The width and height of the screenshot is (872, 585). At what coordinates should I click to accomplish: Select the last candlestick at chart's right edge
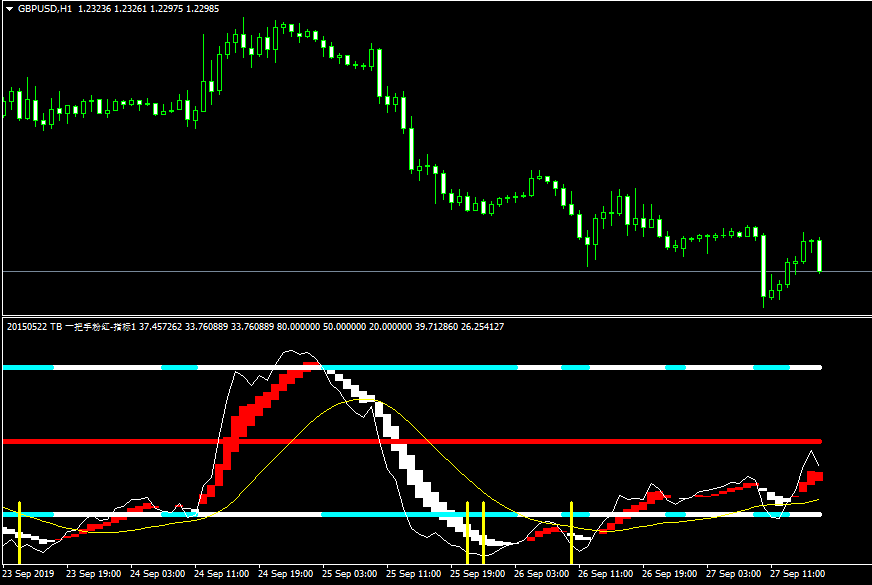pyautogui.click(x=820, y=255)
